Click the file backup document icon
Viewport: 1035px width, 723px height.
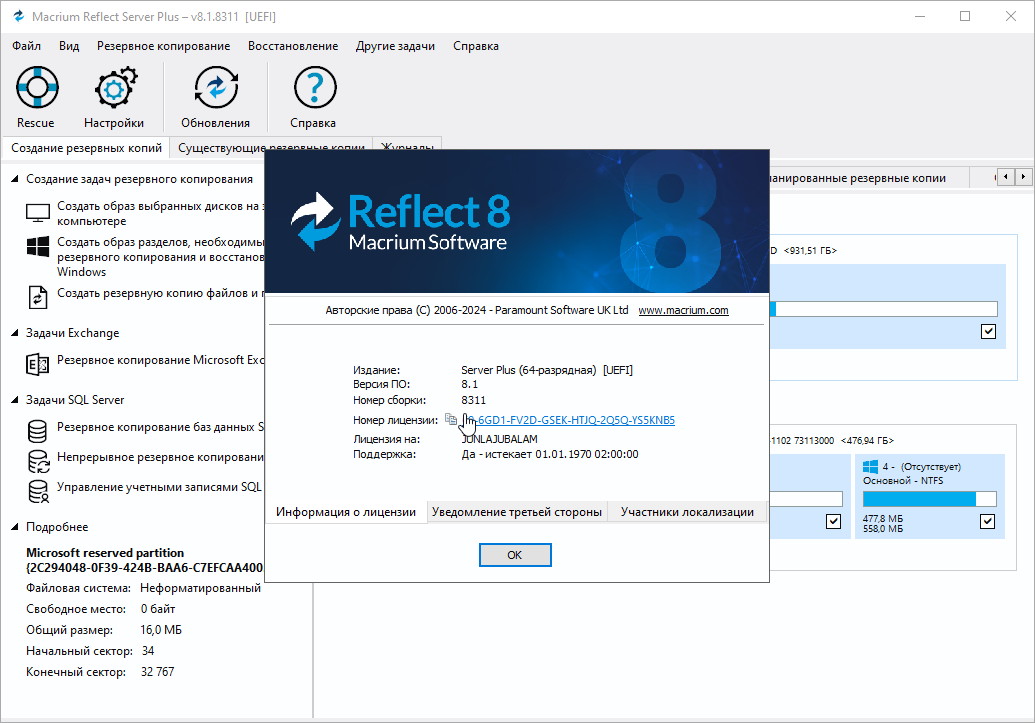[x=38, y=297]
